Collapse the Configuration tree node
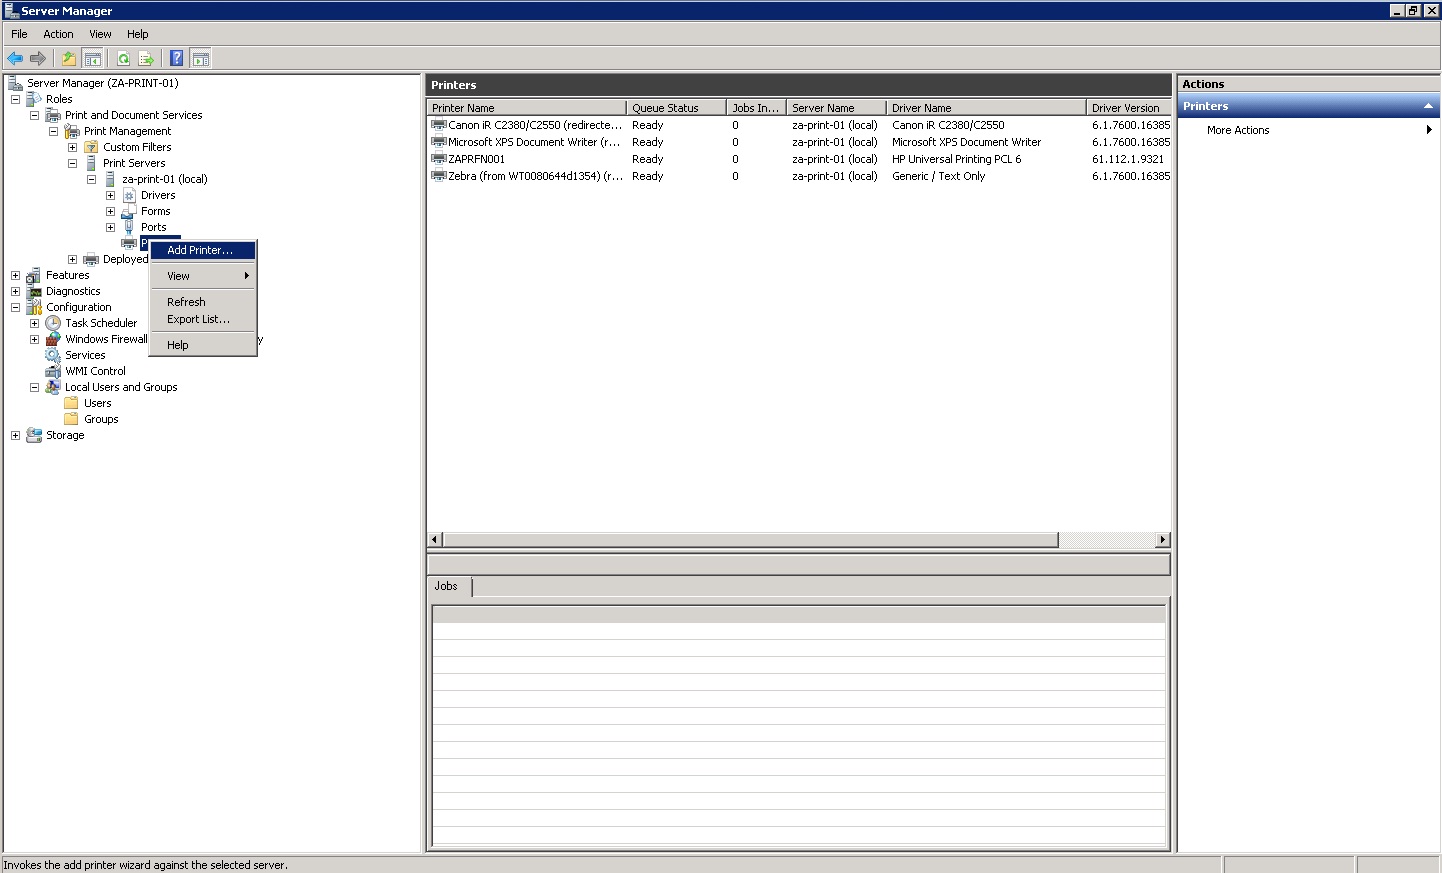The height and width of the screenshot is (873, 1442). point(15,307)
